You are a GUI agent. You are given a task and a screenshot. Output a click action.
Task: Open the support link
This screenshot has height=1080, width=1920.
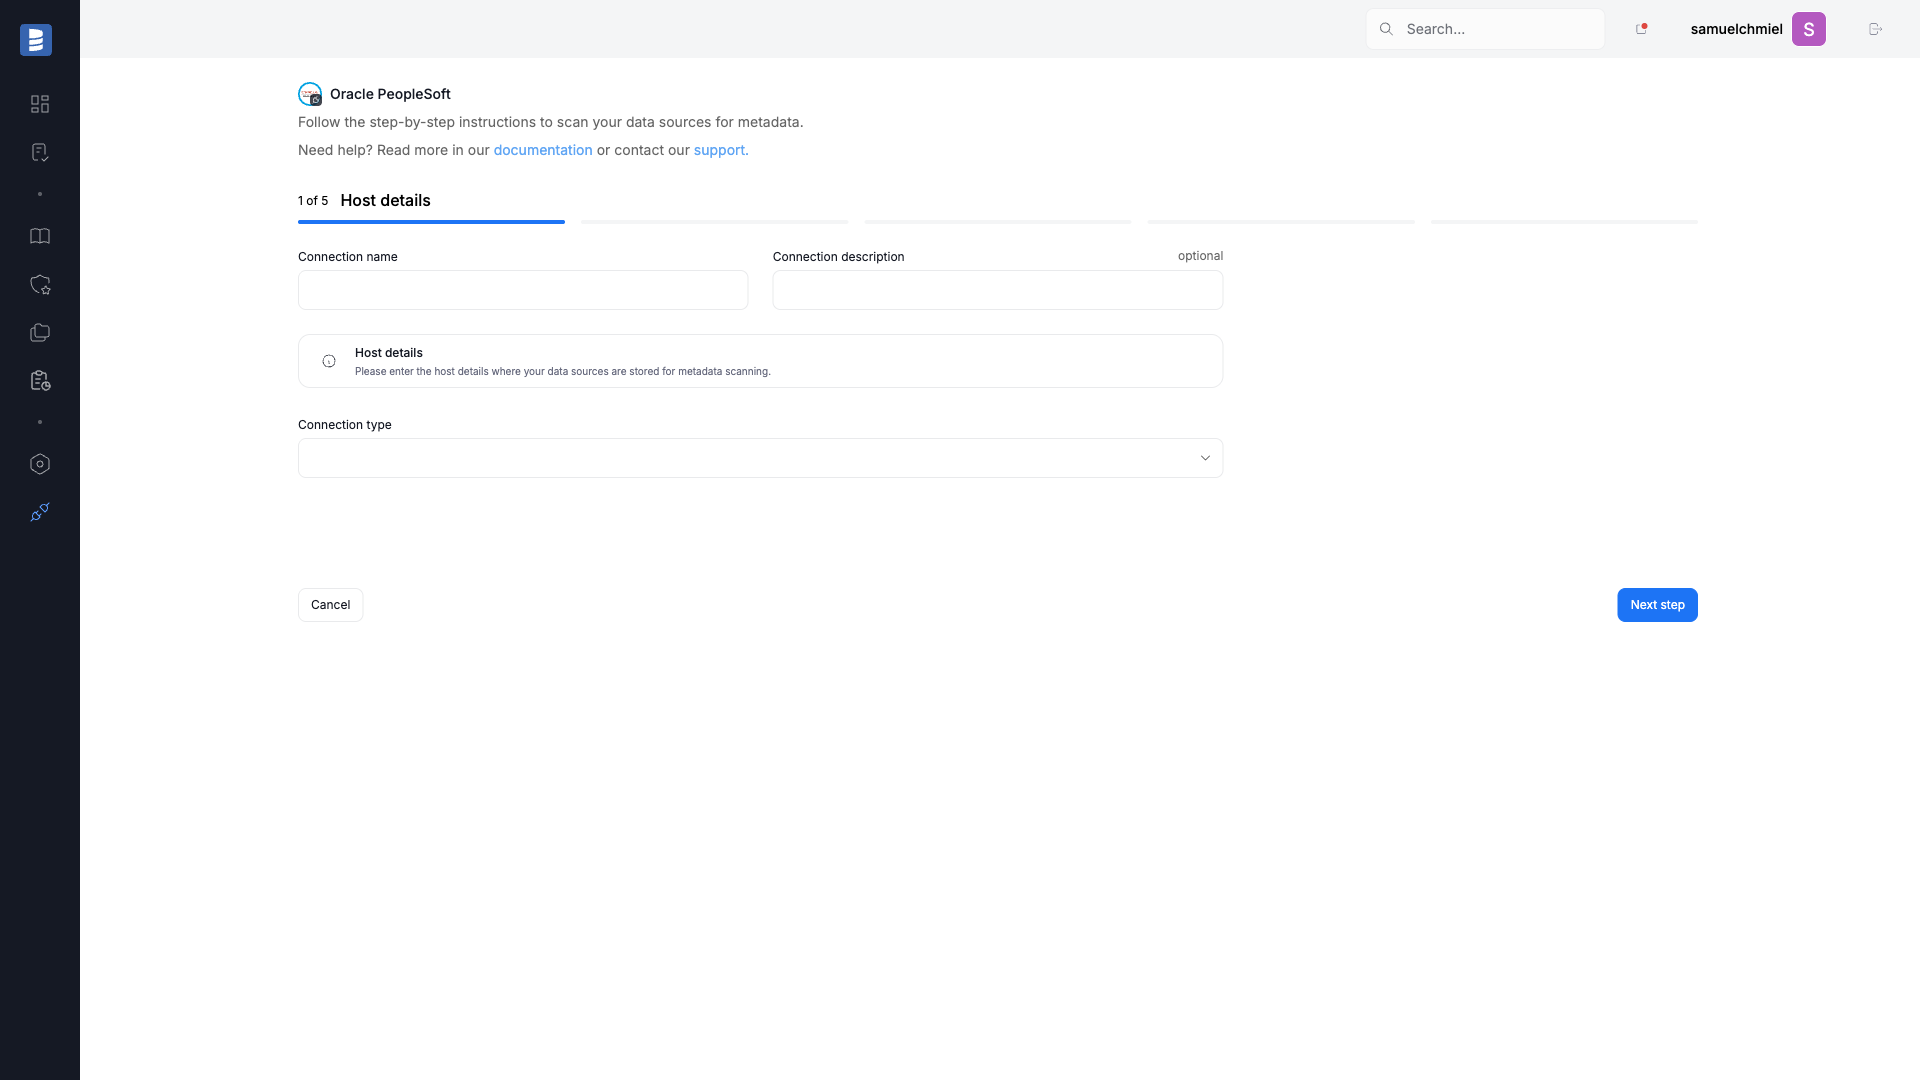[721, 150]
